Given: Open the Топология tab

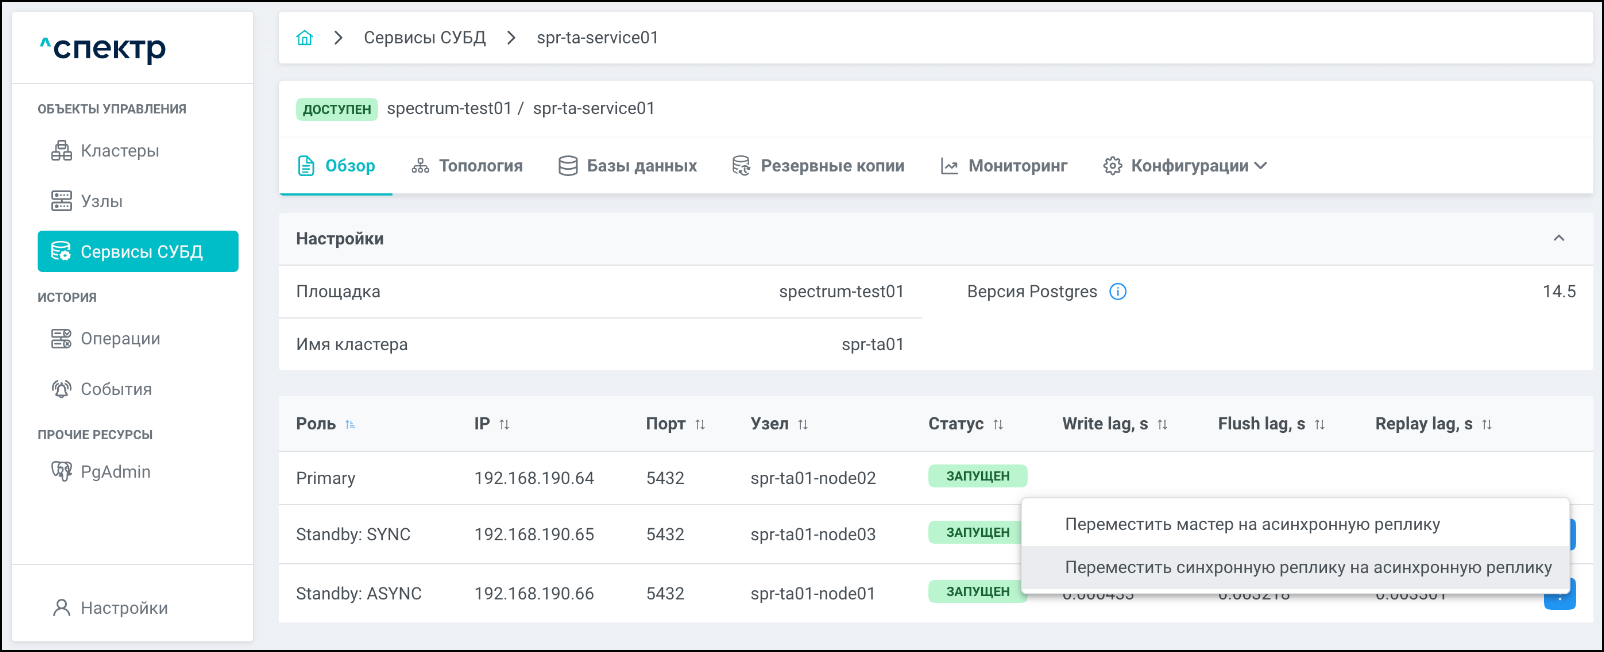Looking at the screenshot, I should click(x=467, y=166).
